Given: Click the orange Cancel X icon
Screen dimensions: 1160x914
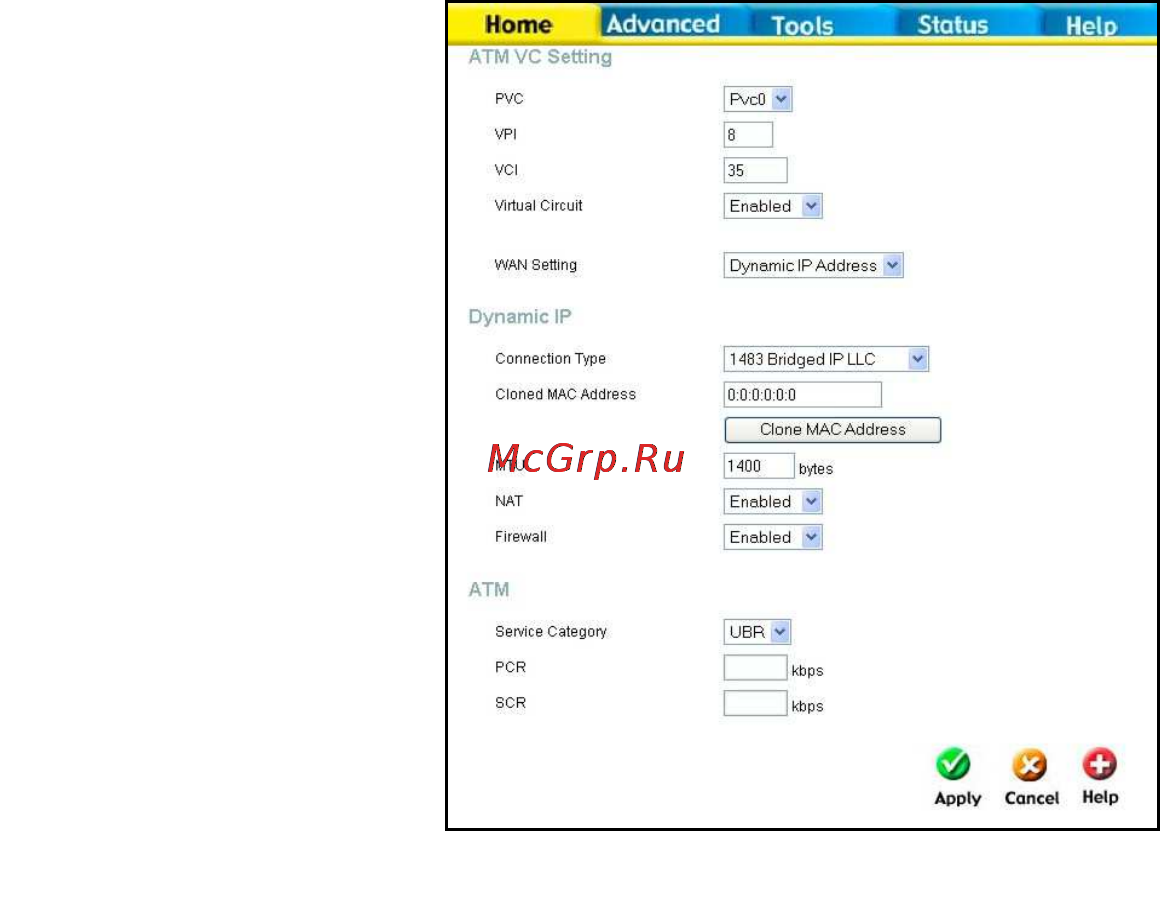Looking at the screenshot, I should pyautogui.click(x=1029, y=765).
